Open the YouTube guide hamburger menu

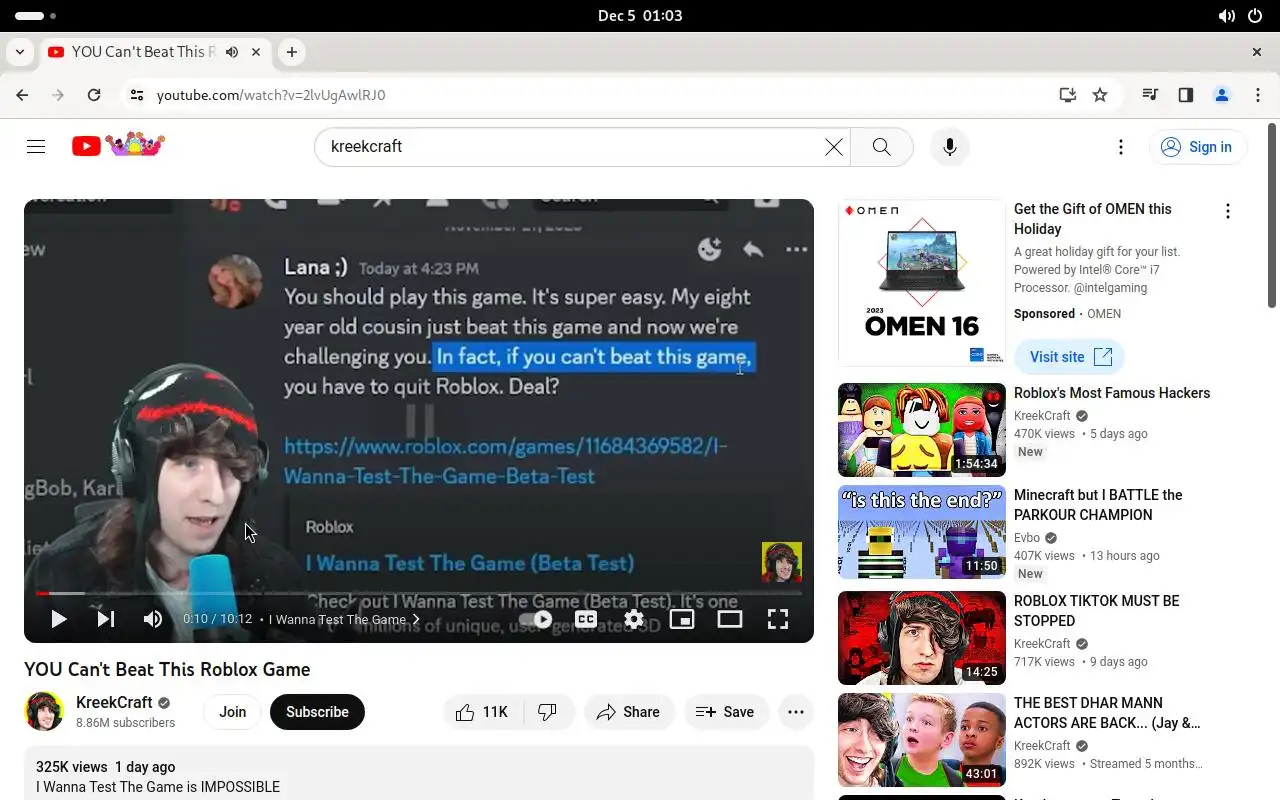pyautogui.click(x=36, y=147)
